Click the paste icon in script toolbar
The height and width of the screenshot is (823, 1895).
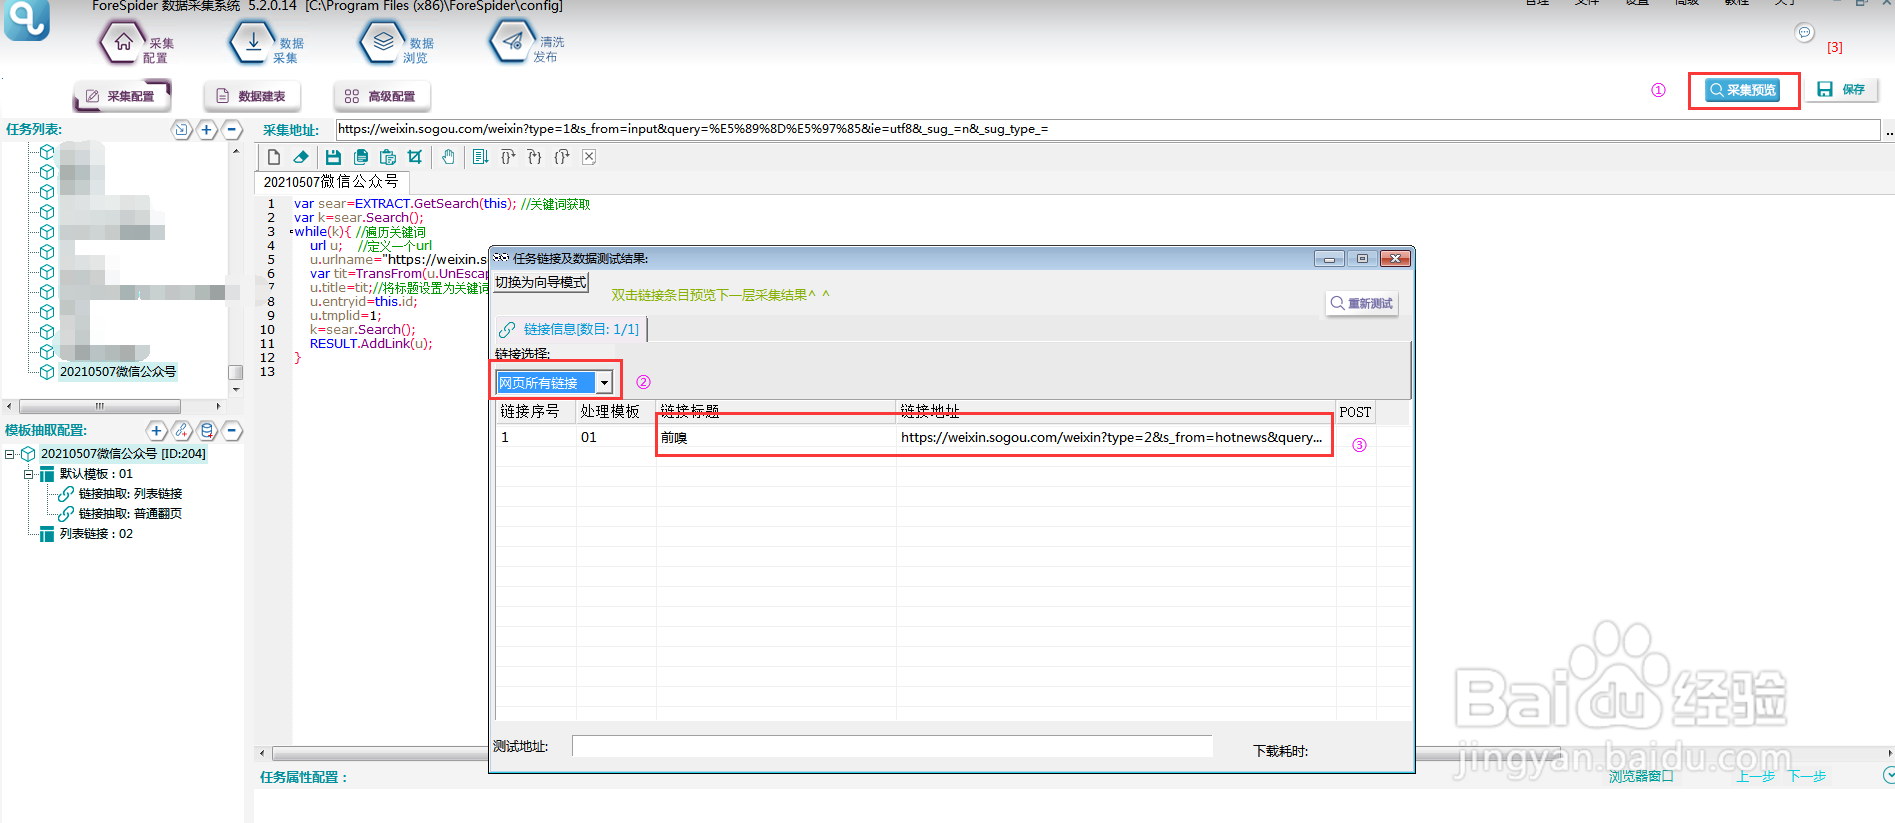pos(388,157)
